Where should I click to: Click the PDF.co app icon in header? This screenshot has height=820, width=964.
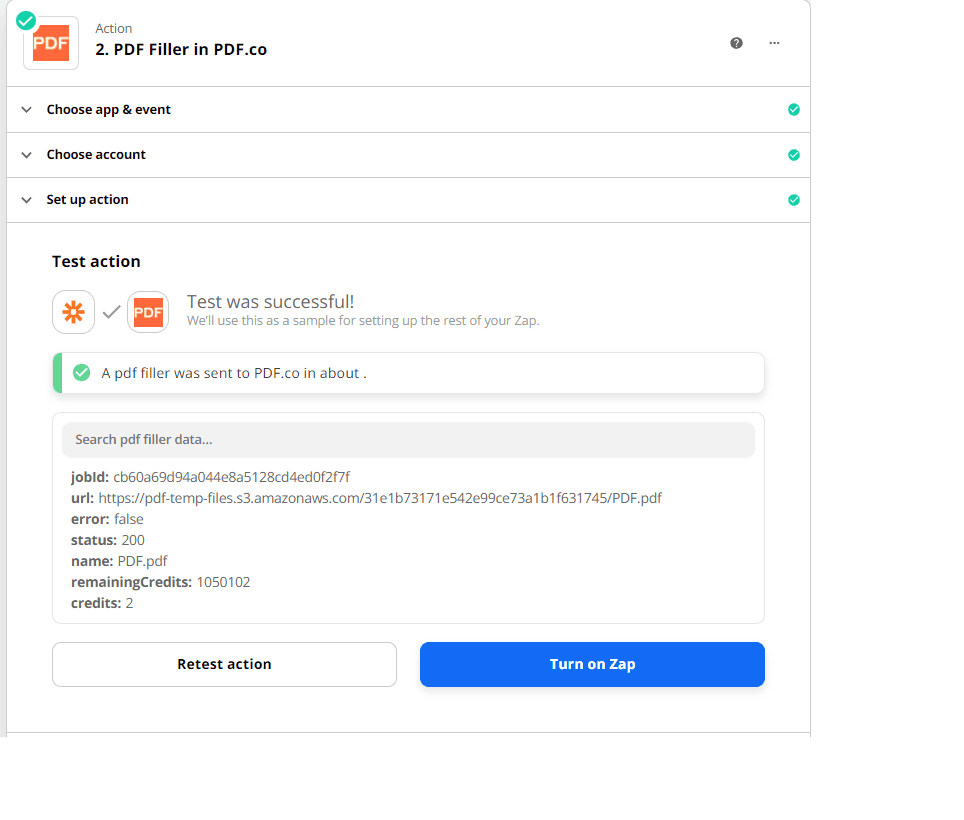point(51,44)
